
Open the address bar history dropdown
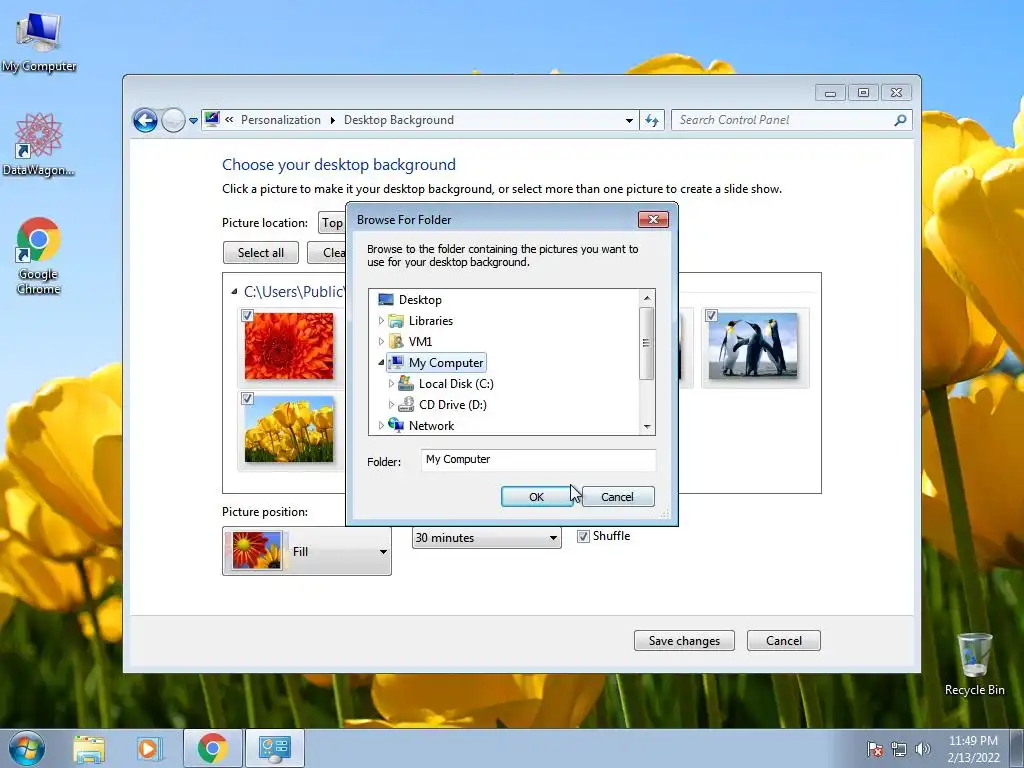[629, 120]
